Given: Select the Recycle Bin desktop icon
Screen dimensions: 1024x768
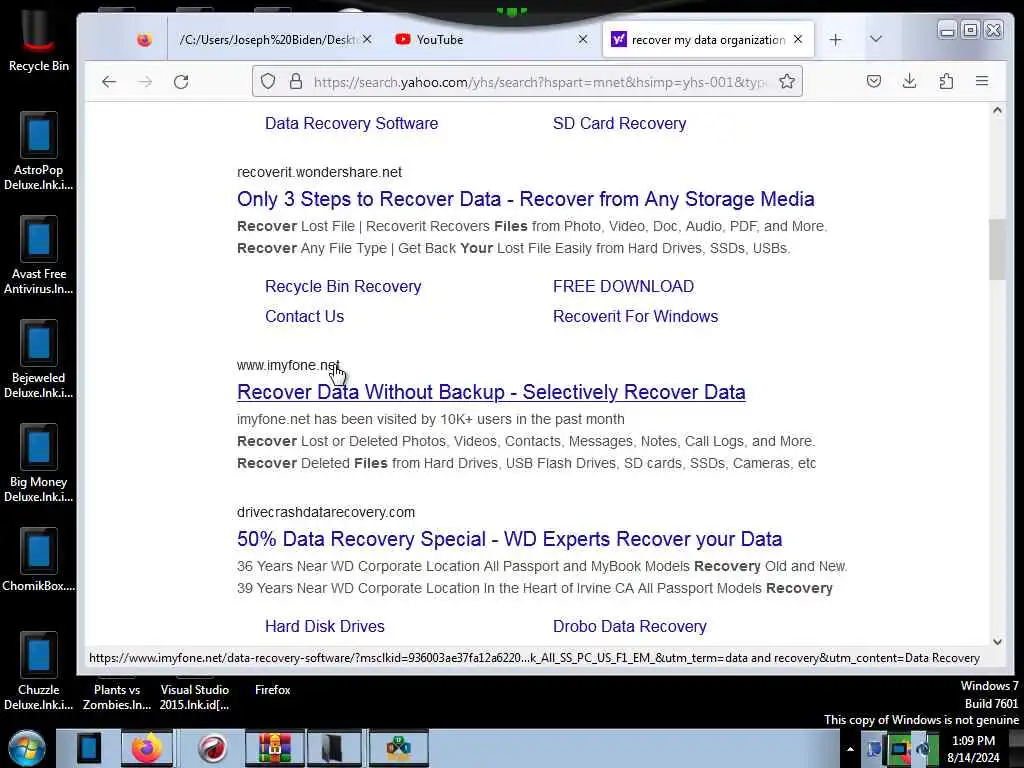Looking at the screenshot, I should pos(39,39).
